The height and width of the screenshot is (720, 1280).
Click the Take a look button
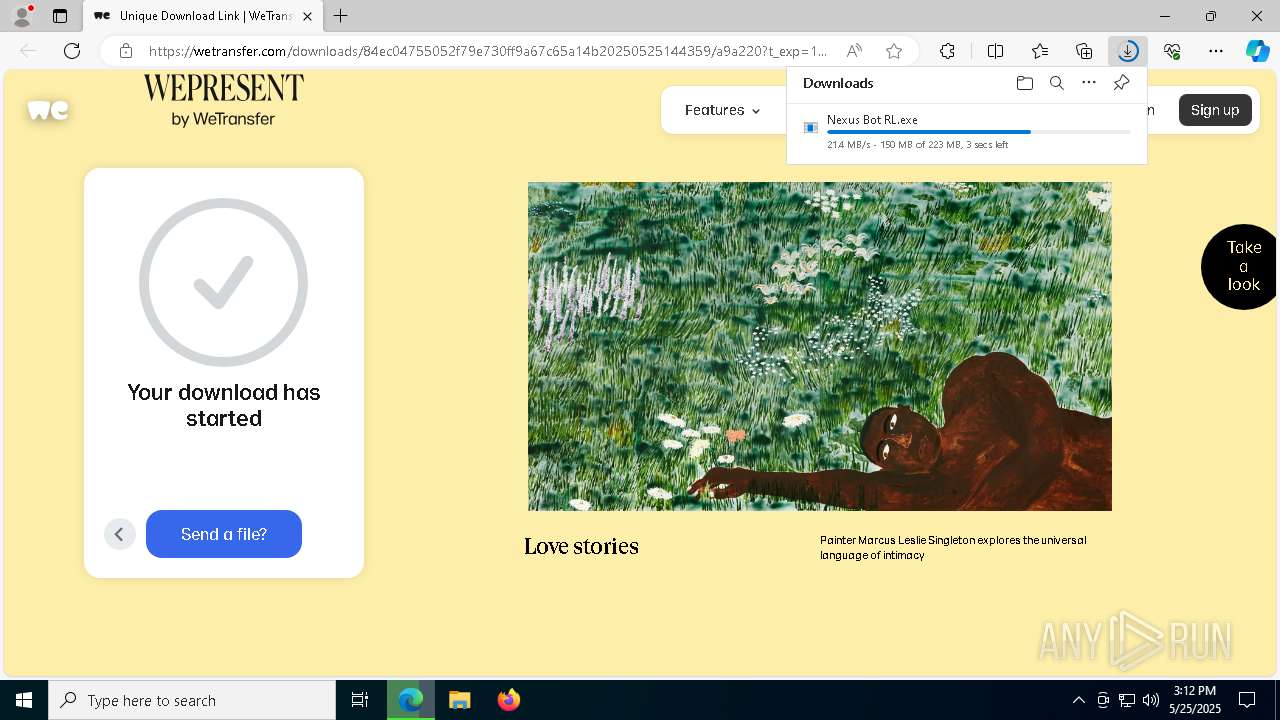tap(1241, 266)
